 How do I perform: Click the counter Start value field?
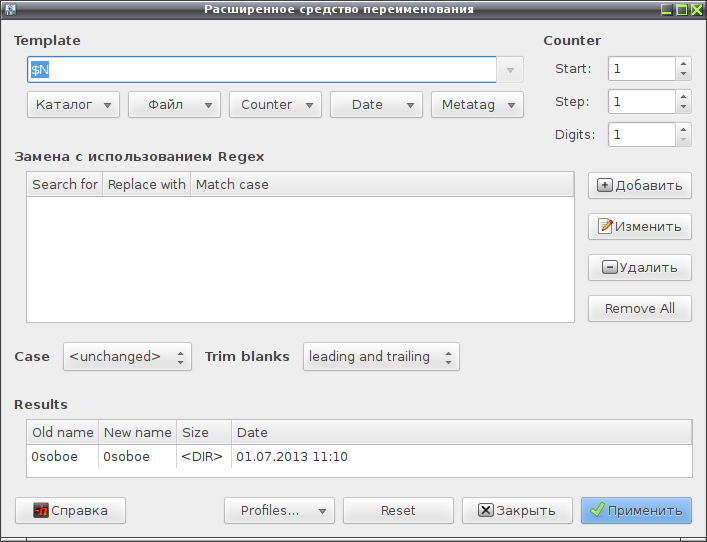pos(642,69)
